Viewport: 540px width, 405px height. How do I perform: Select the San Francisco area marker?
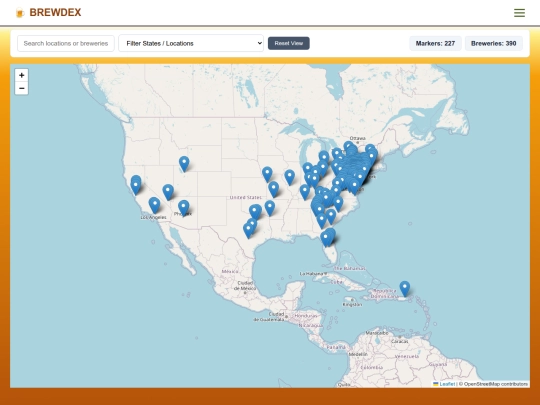point(136,185)
